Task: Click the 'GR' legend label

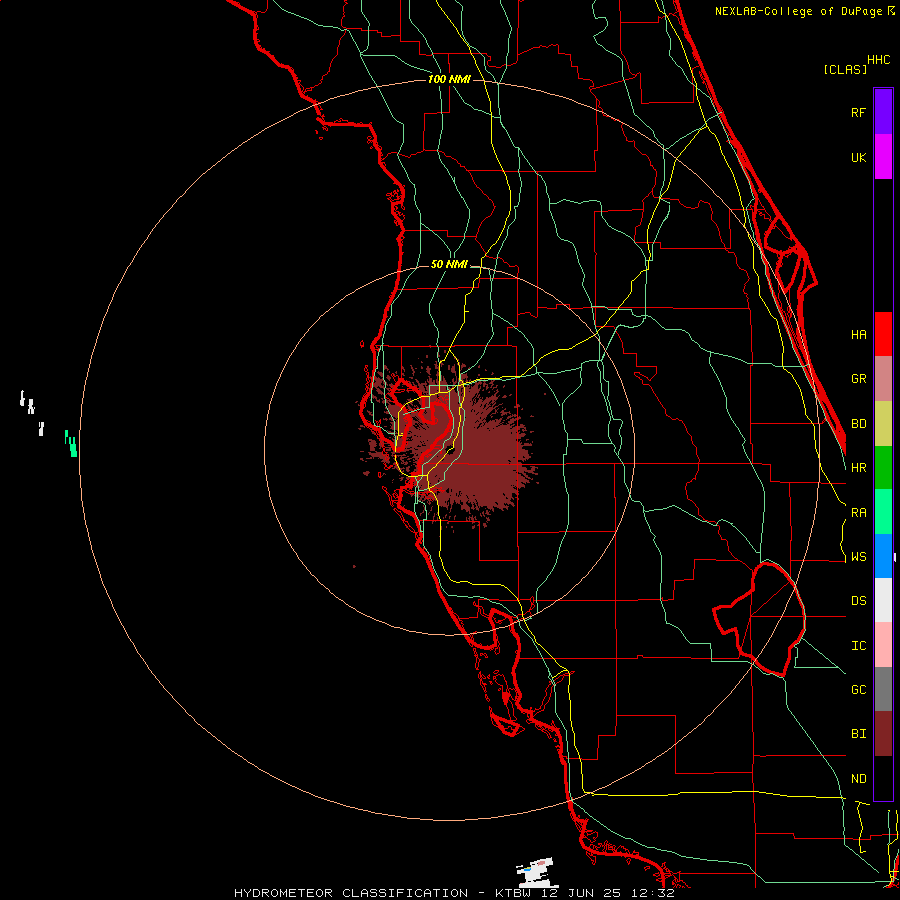Action: point(858,379)
